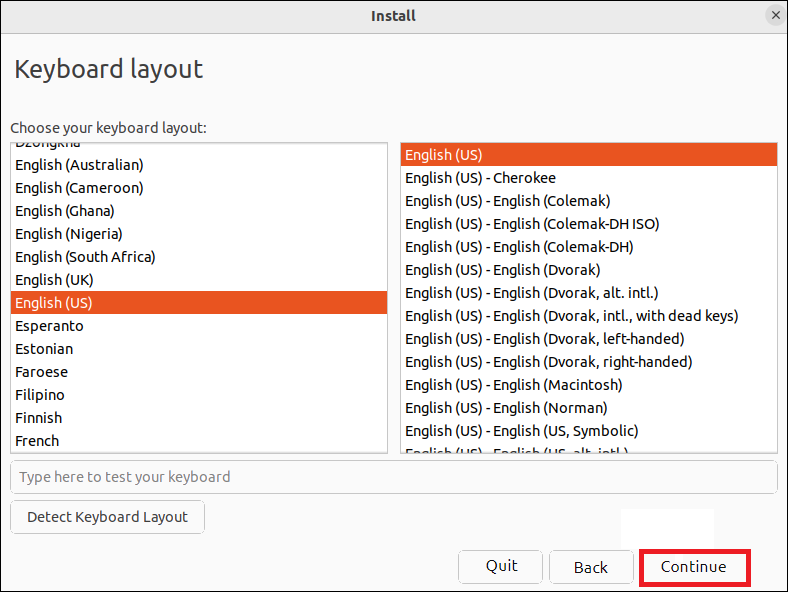Pick English (Macintosh) variant
The width and height of the screenshot is (788, 592).
point(513,385)
